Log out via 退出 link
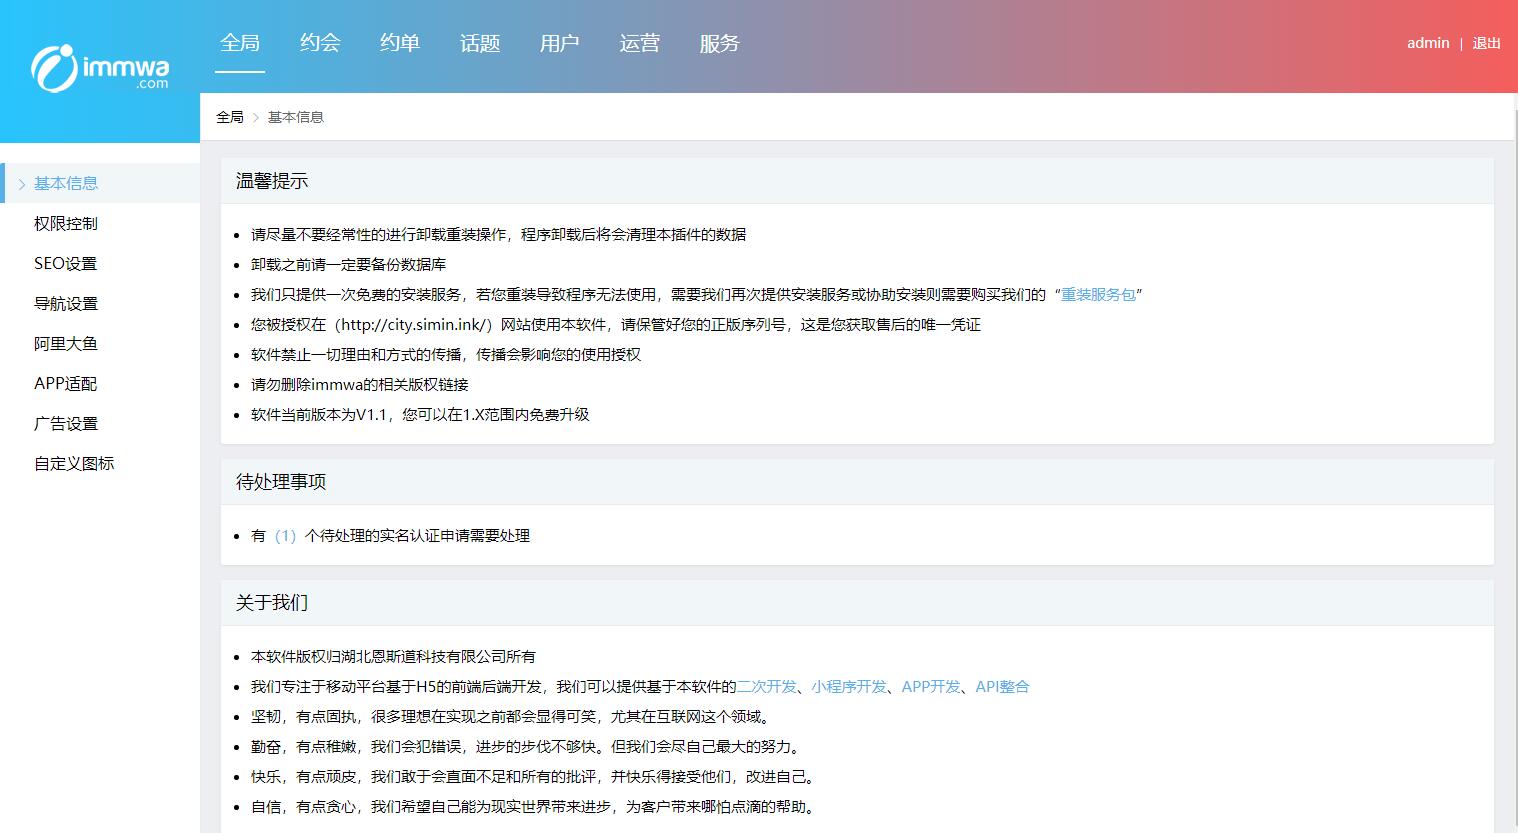The height and width of the screenshot is (833, 1518). tap(1486, 43)
